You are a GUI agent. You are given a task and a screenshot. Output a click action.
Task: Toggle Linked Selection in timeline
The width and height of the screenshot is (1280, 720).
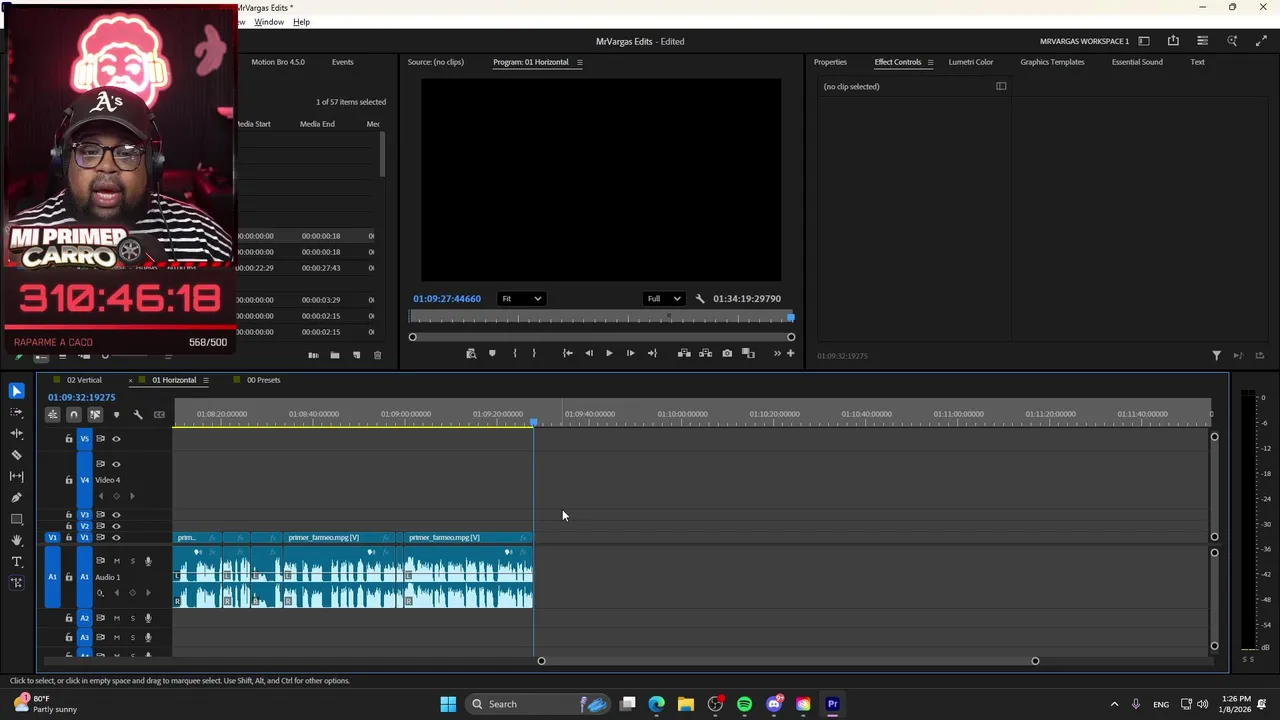(95, 414)
